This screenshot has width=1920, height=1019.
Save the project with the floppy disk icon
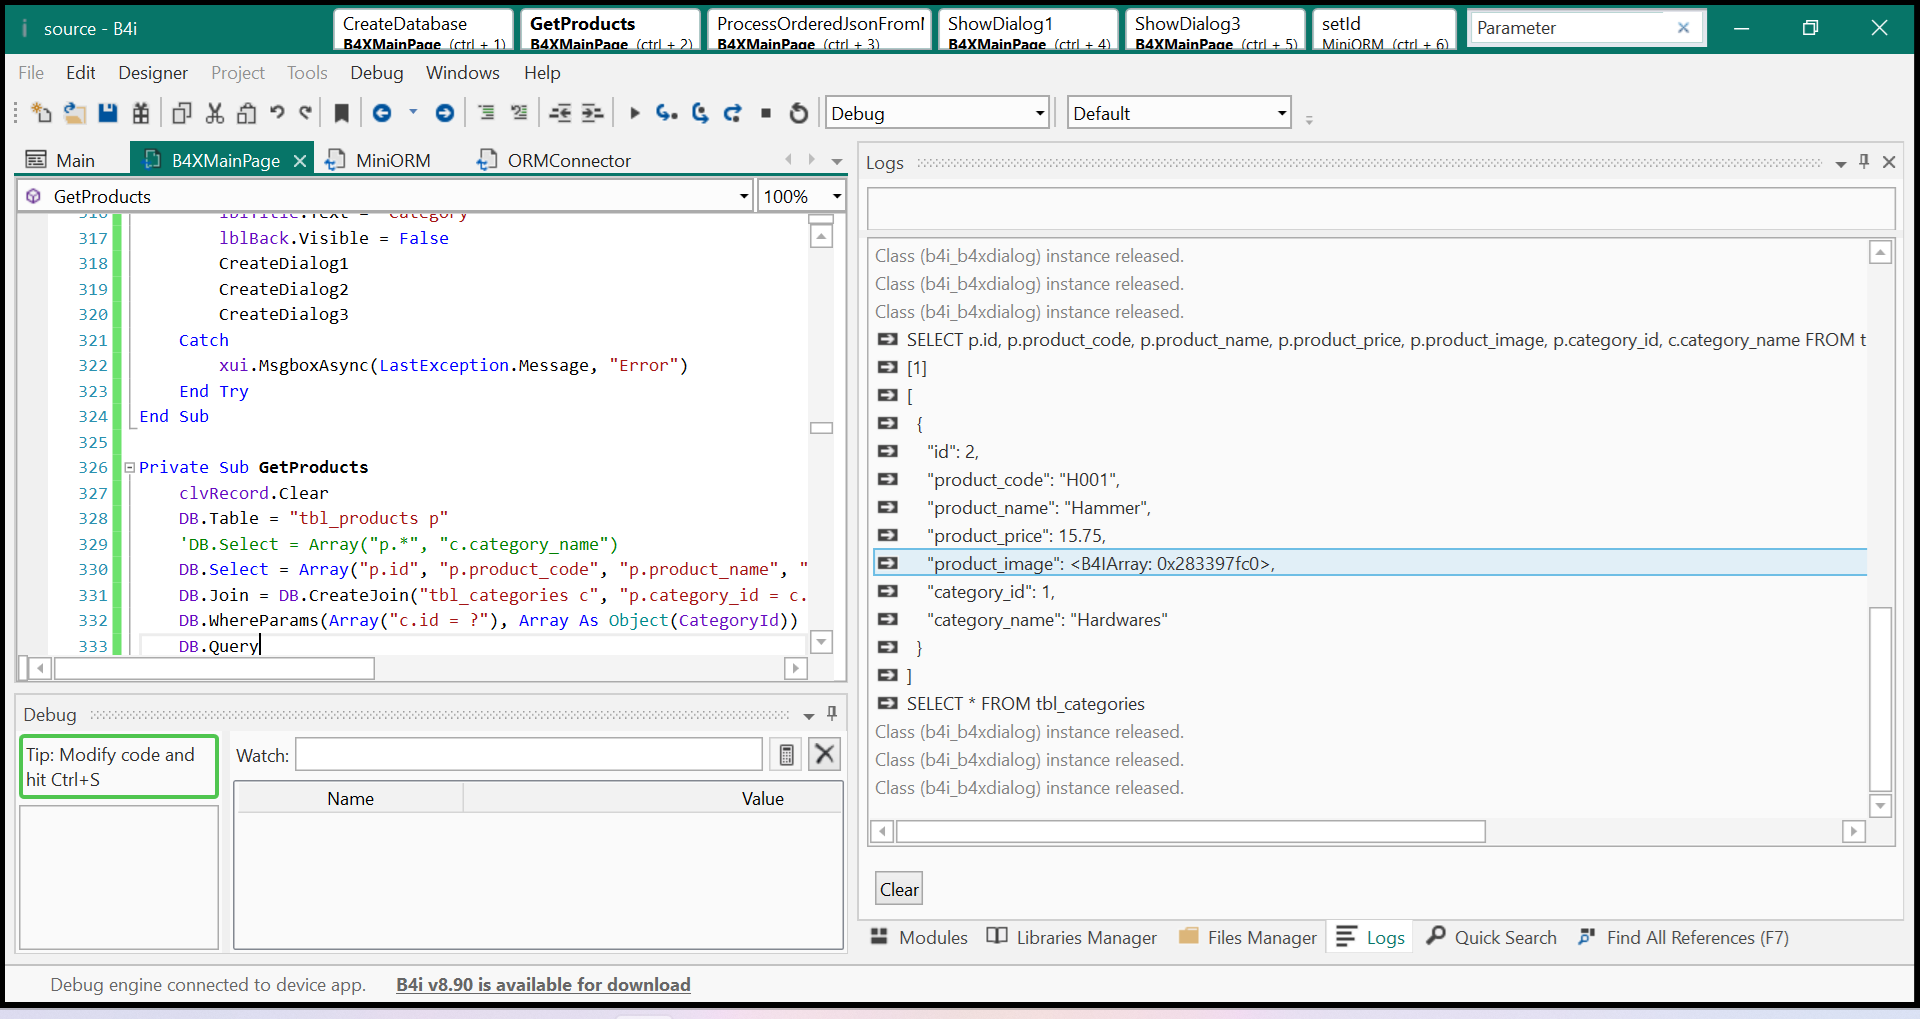pyautogui.click(x=108, y=113)
